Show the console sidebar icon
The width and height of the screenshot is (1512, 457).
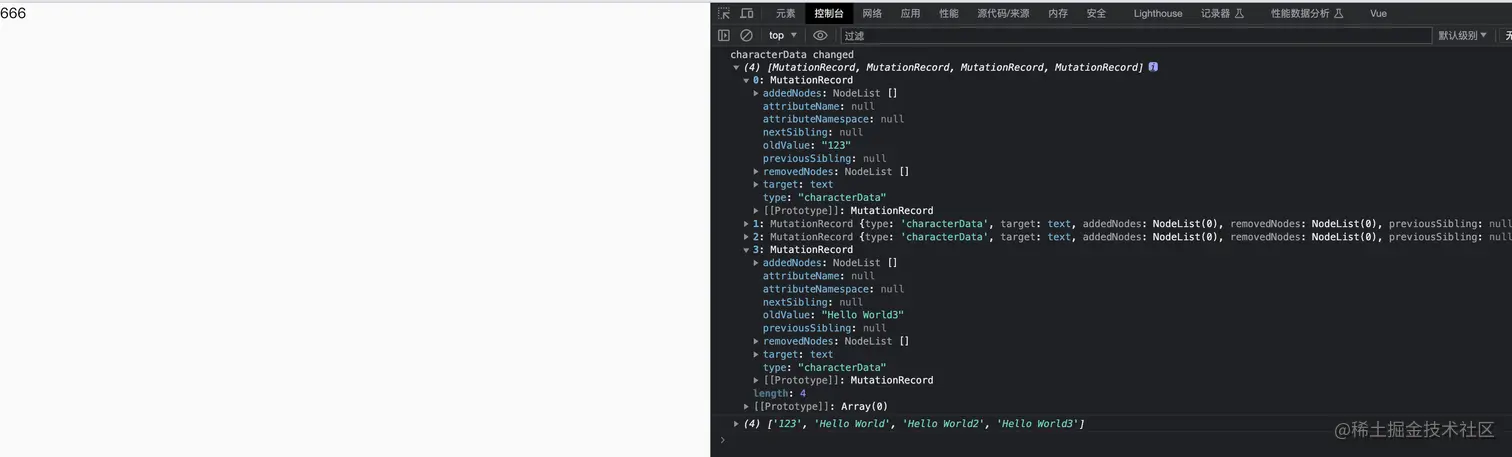[724, 35]
